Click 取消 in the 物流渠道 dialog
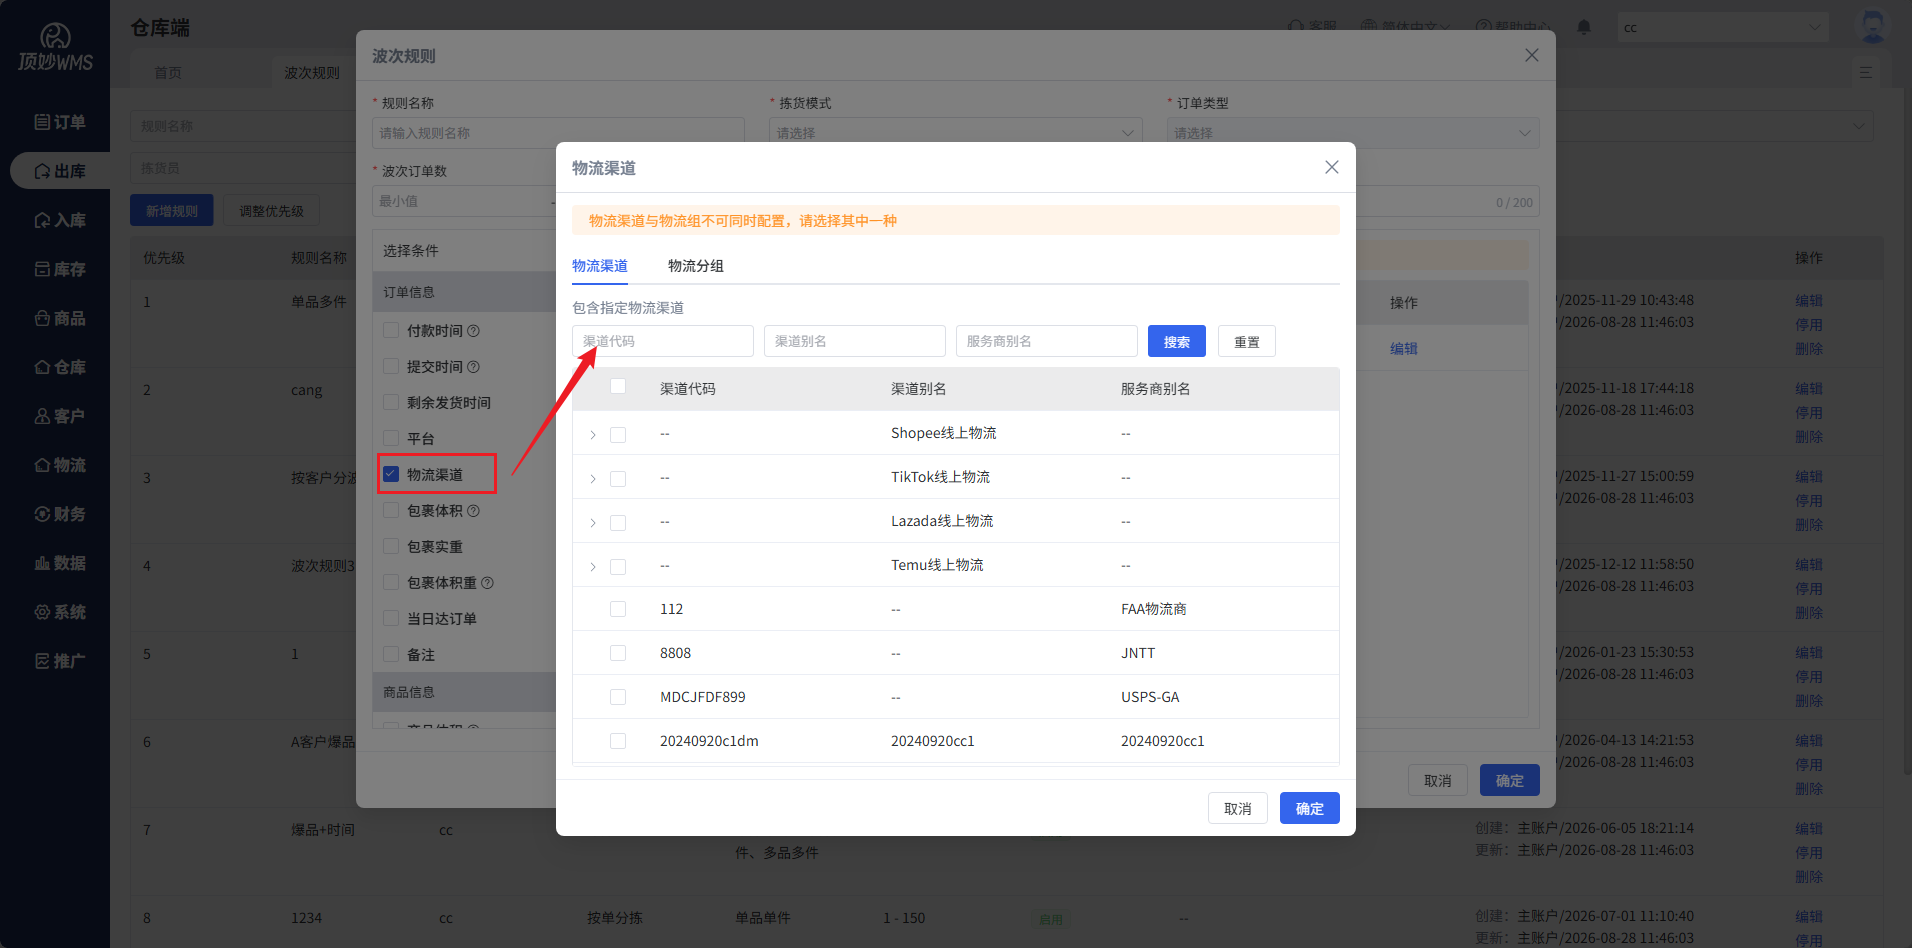The width and height of the screenshot is (1912, 948). 1238,808
